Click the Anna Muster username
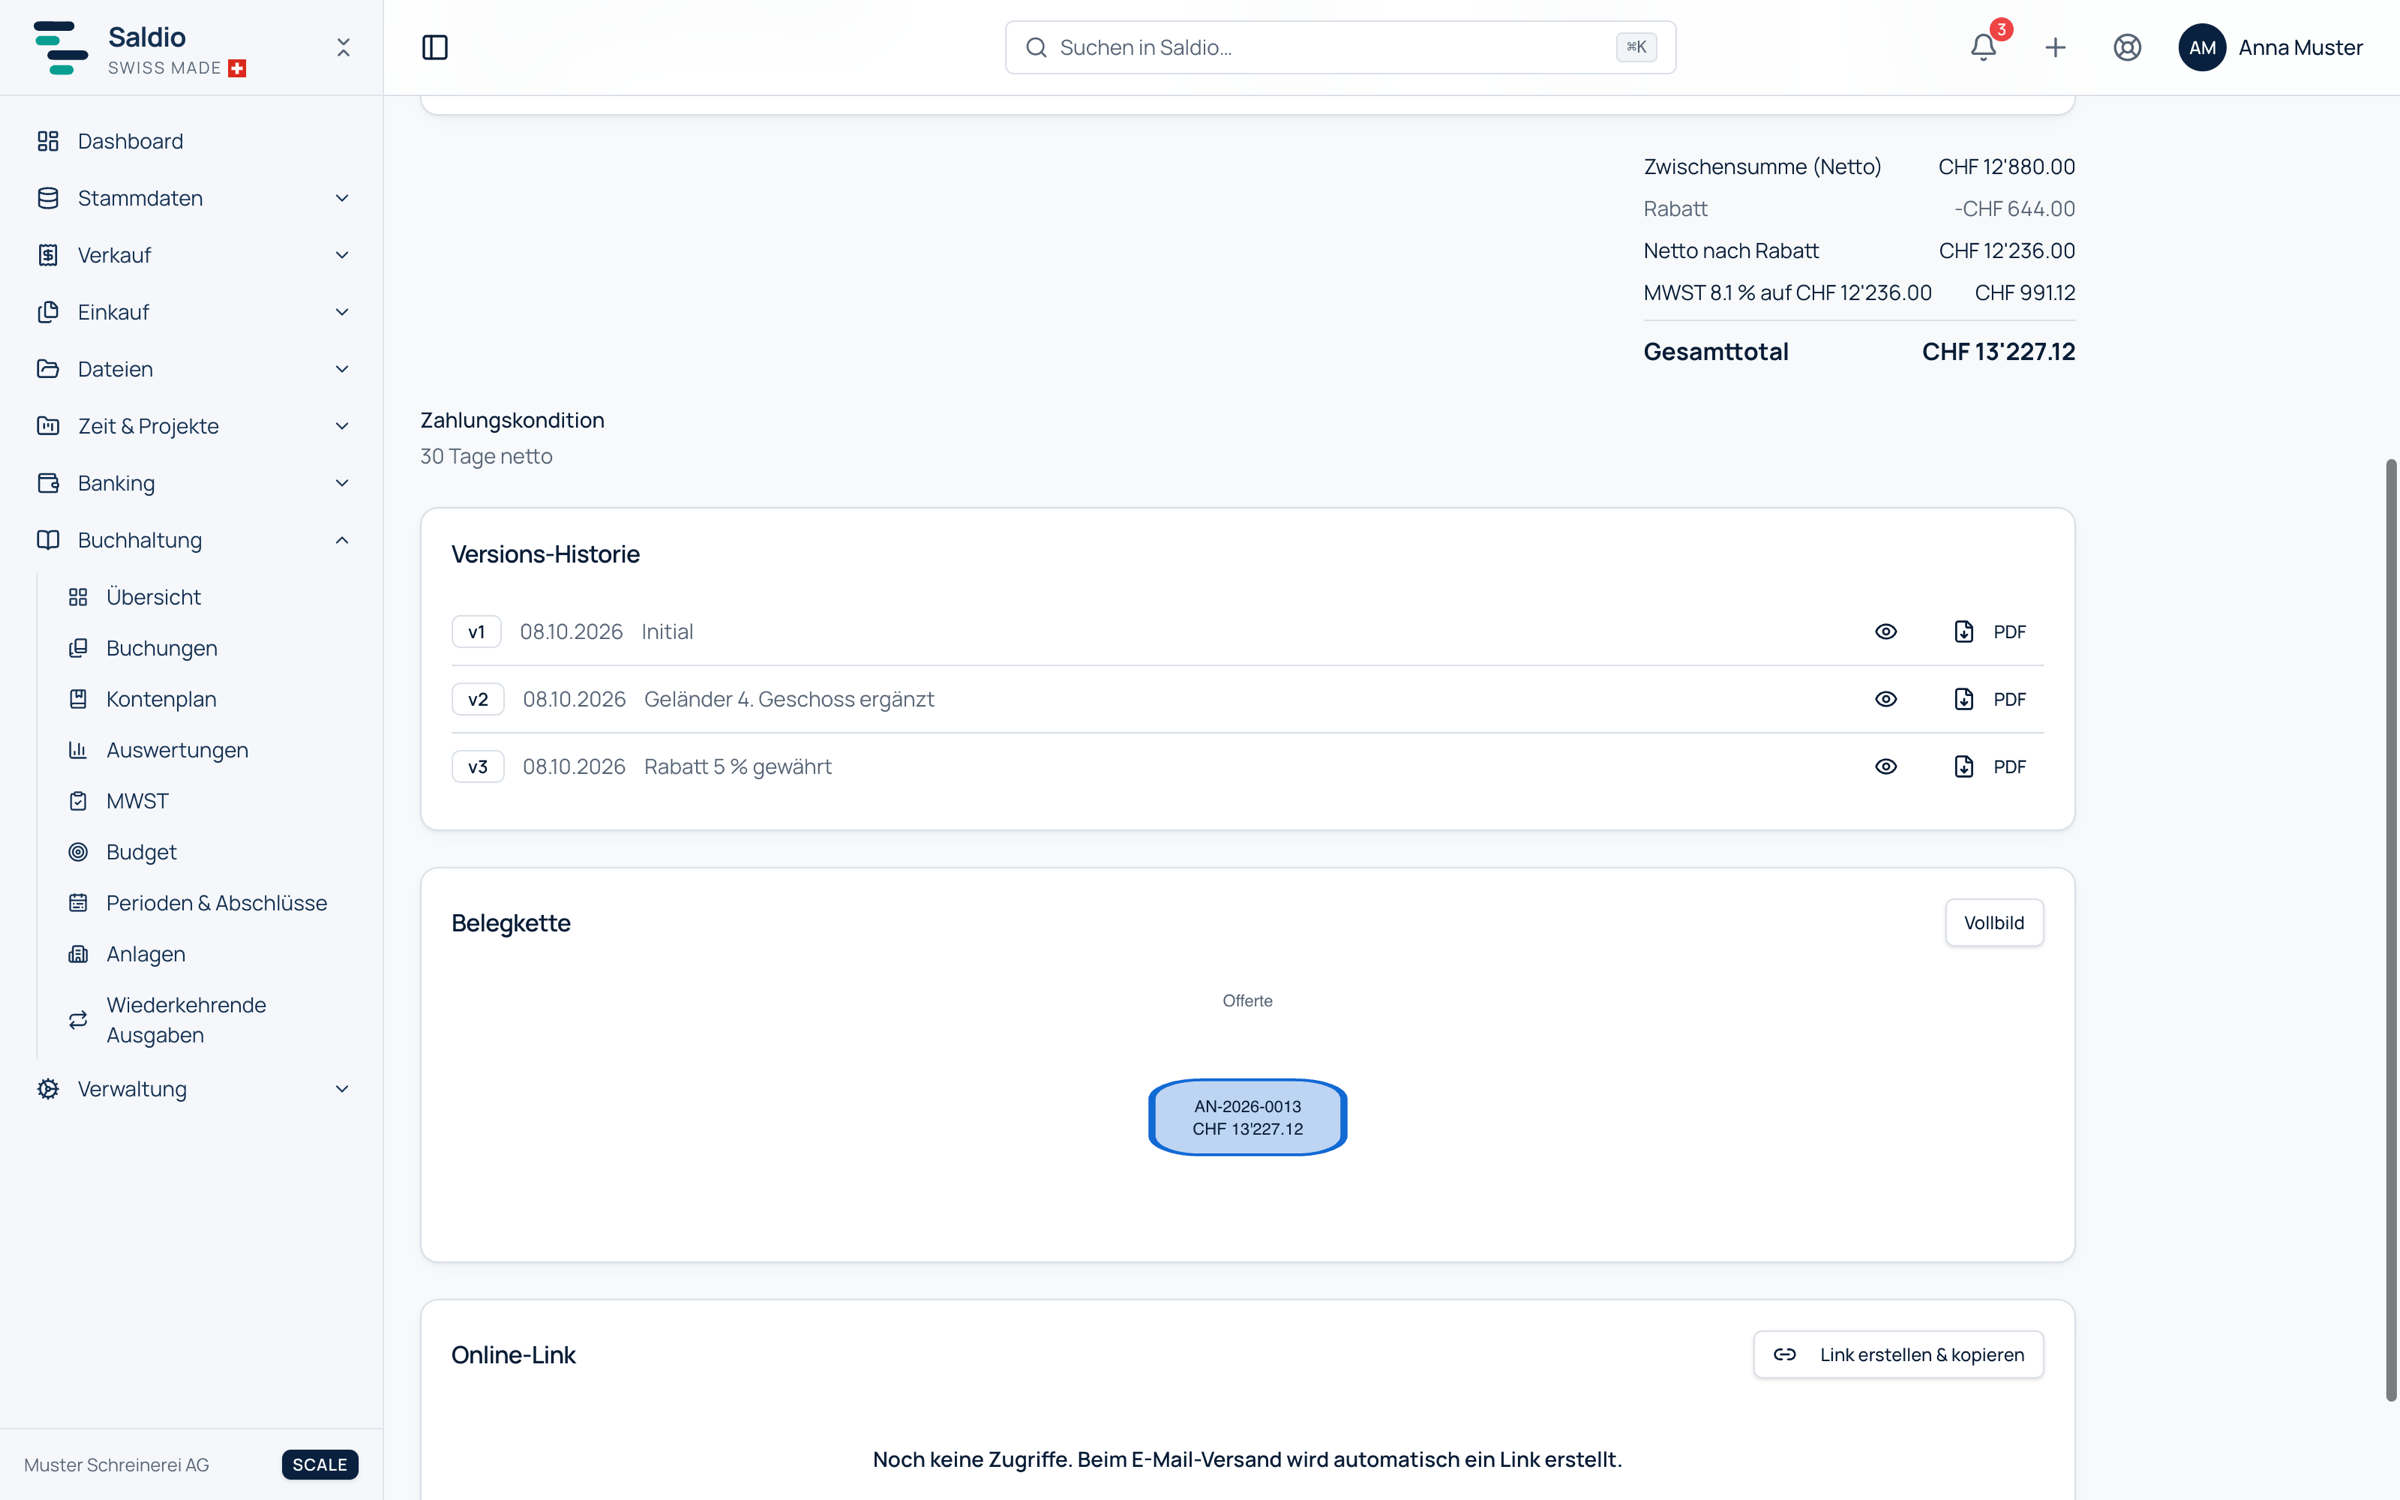 tap(2300, 47)
